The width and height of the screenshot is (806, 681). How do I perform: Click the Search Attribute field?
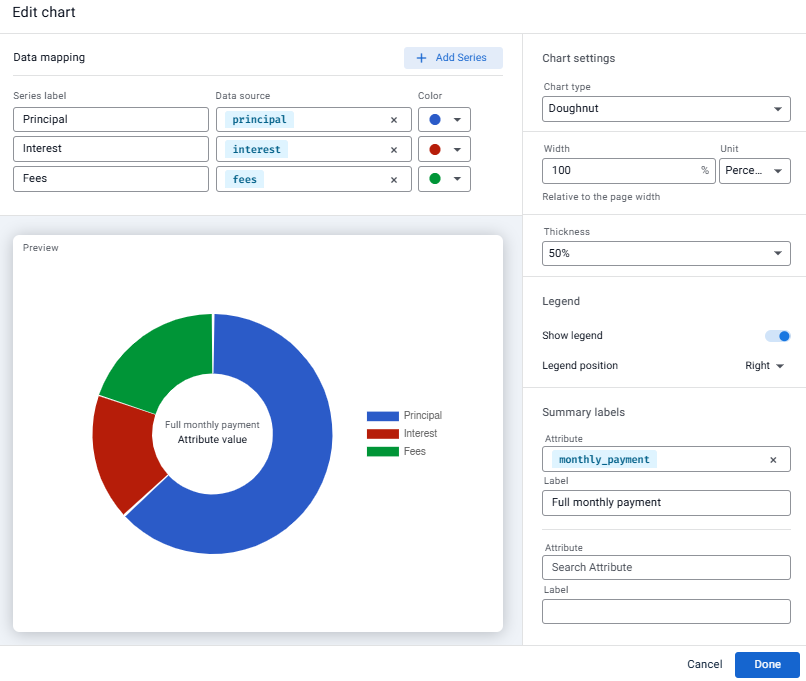(666, 567)
